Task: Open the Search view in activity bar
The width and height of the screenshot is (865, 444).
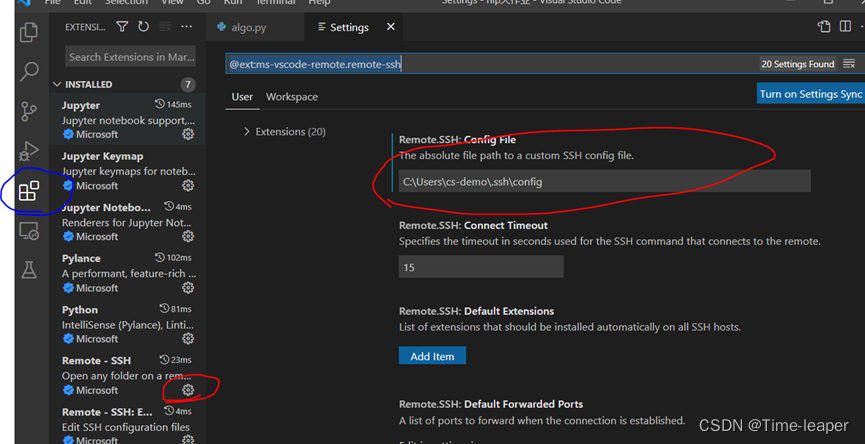Action: [29, 72]
